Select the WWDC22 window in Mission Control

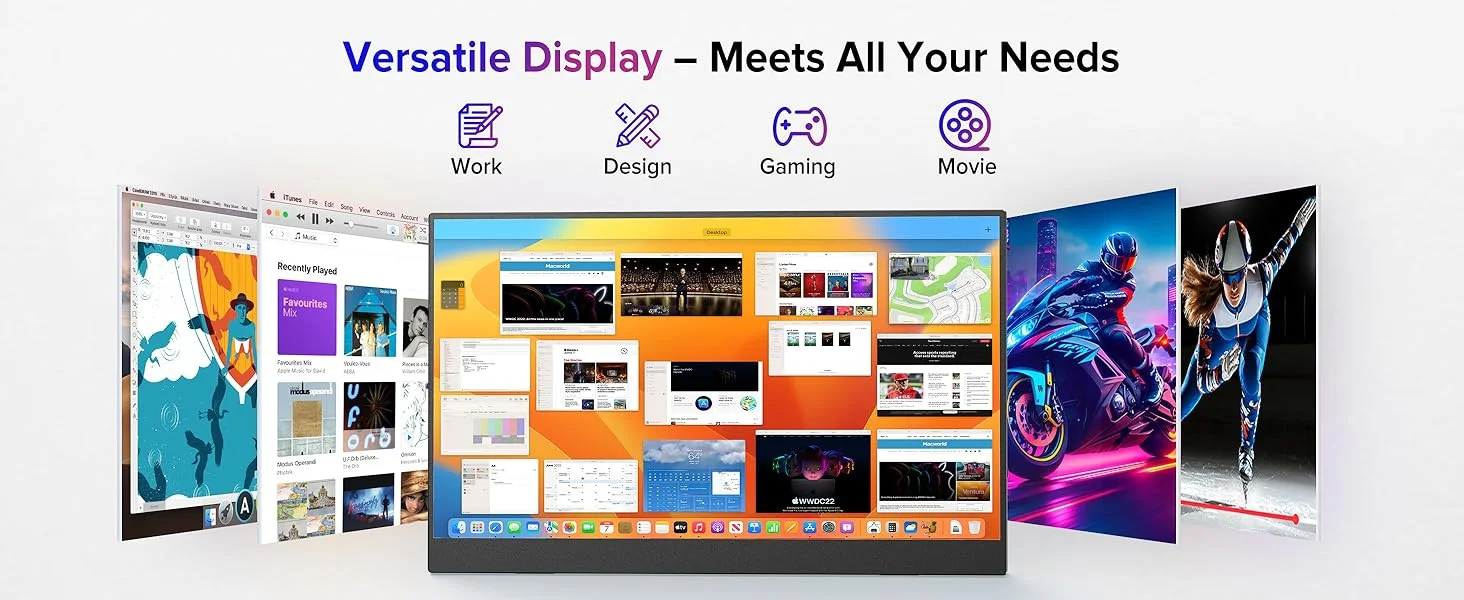[x=813, y=472]
